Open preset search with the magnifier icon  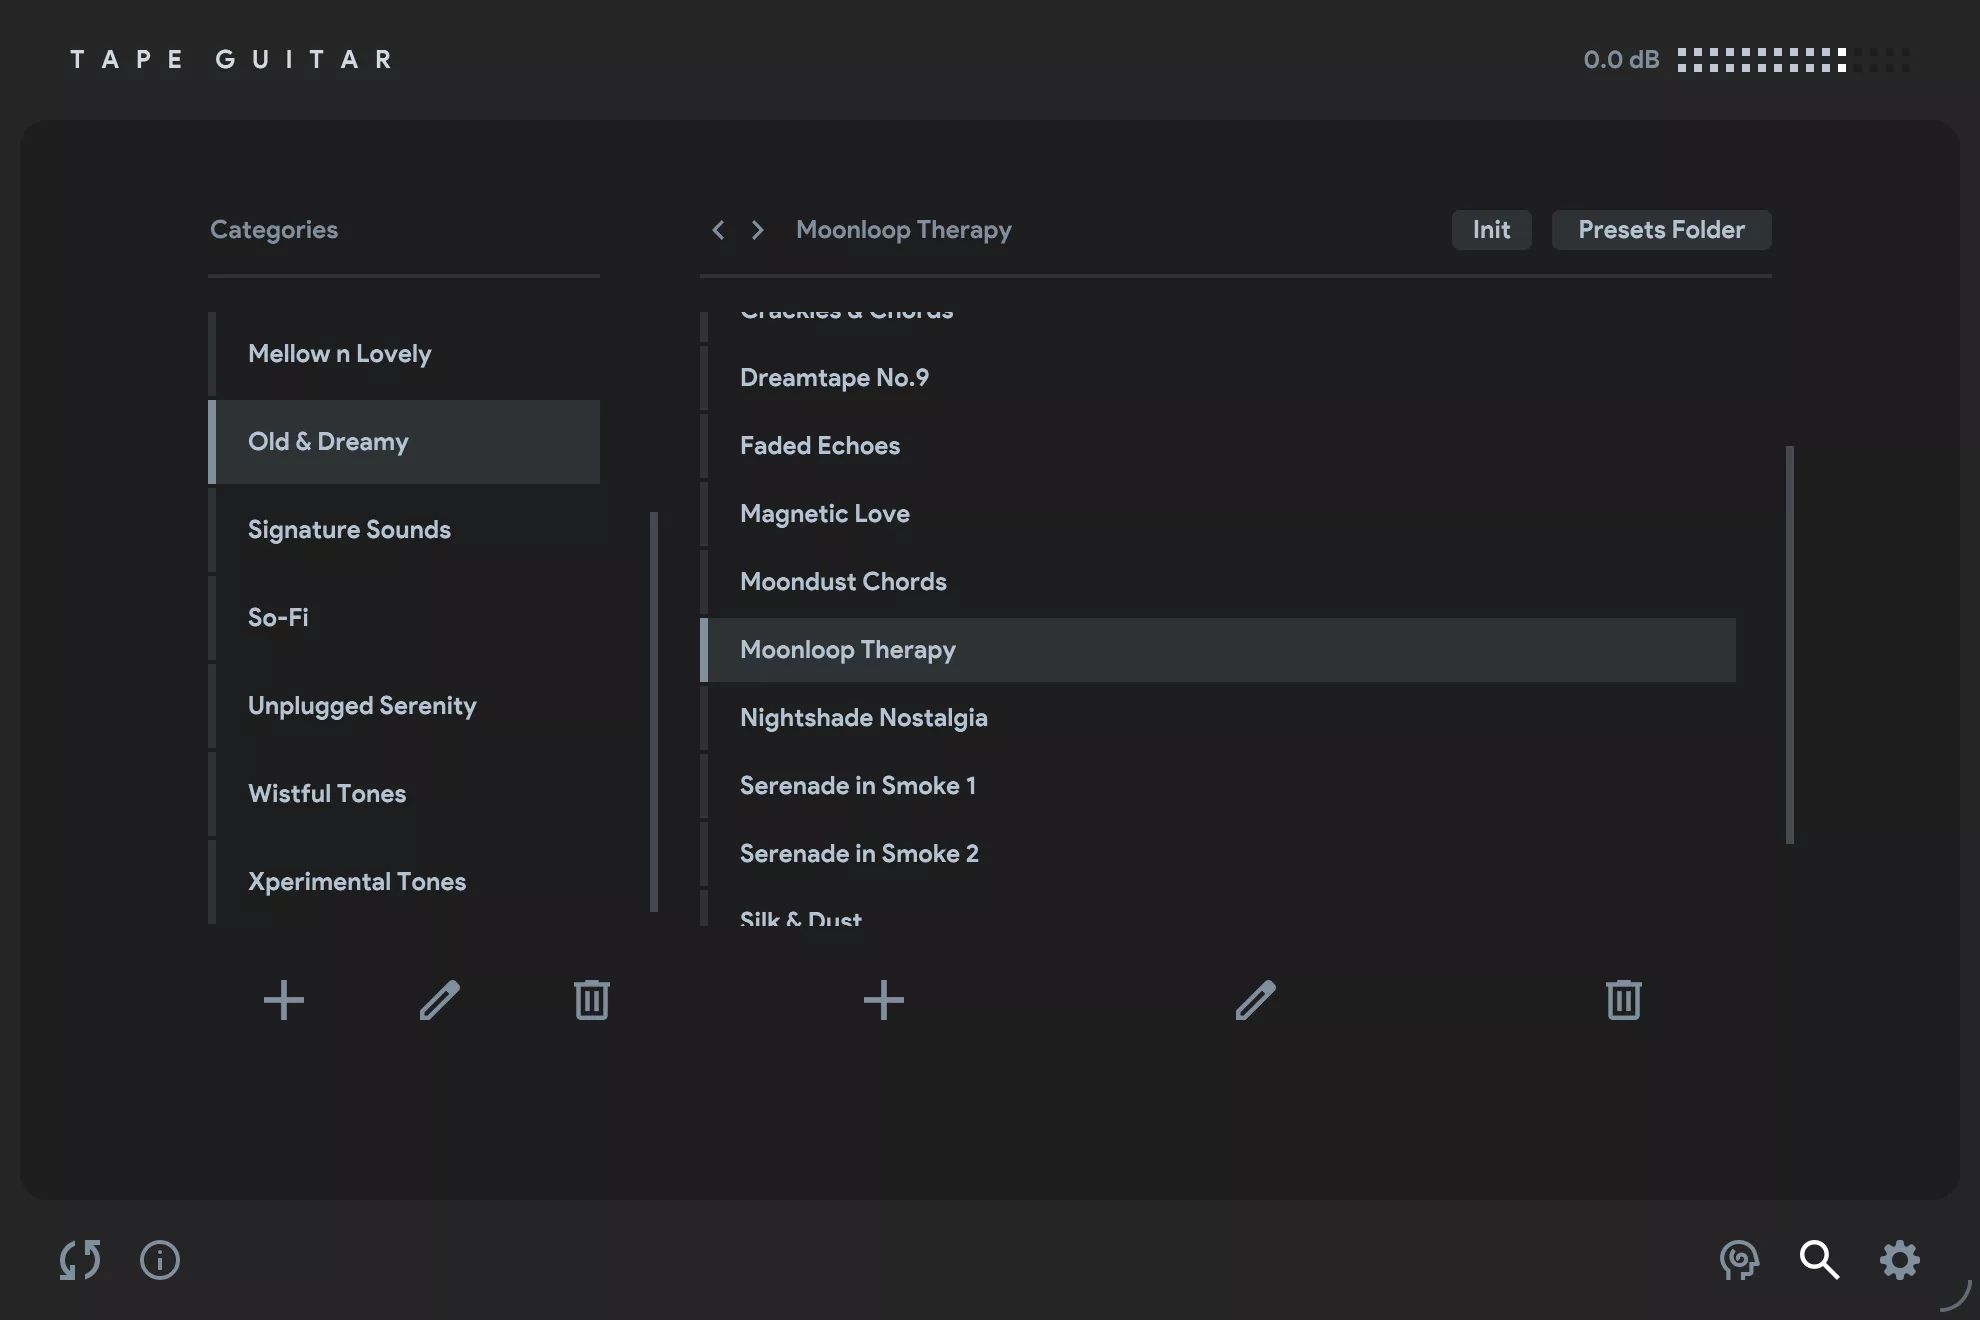click(x=1820, y=1261)
